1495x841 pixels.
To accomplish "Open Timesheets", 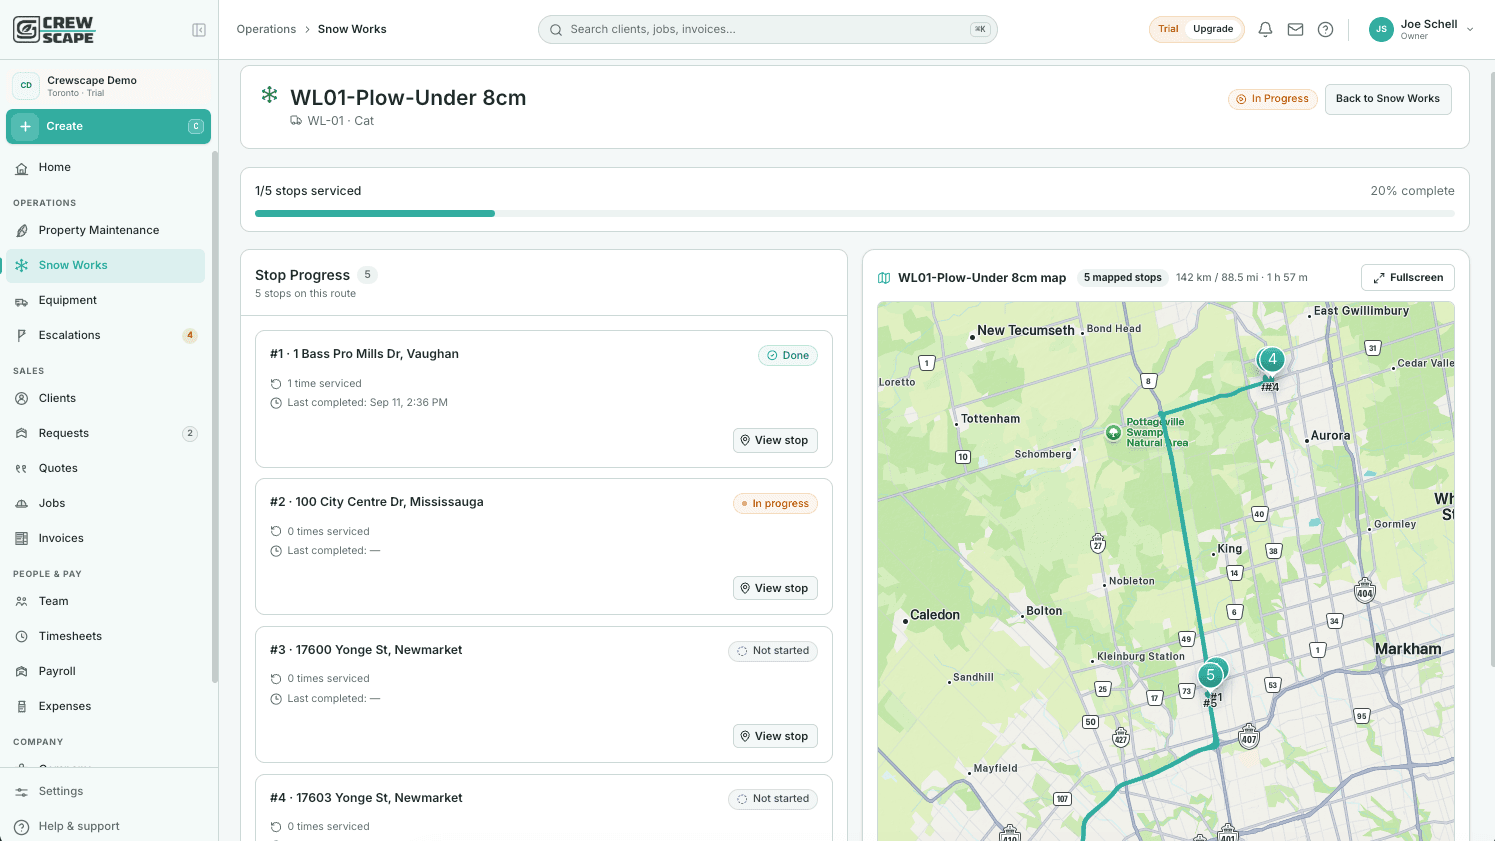I will (105, 636).
